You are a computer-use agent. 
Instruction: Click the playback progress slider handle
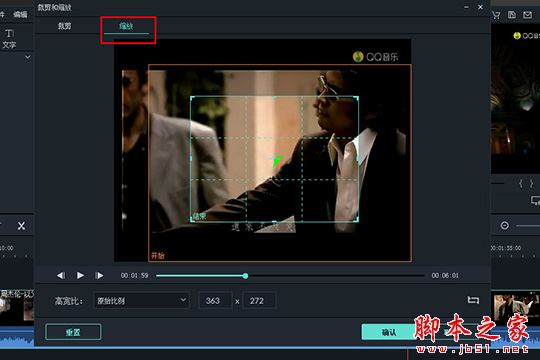tap(245, 276)
